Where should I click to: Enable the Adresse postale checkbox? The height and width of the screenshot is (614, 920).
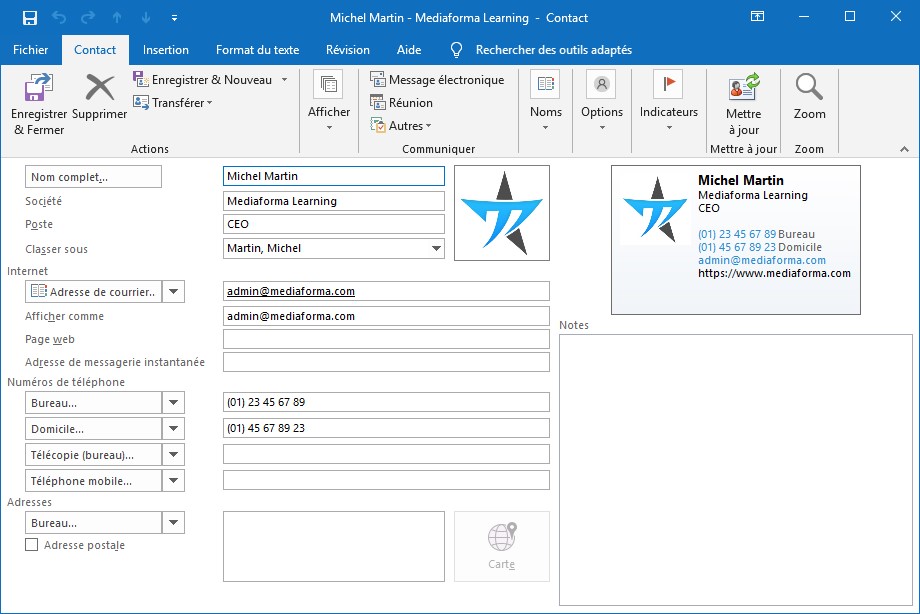coord(32,545)
